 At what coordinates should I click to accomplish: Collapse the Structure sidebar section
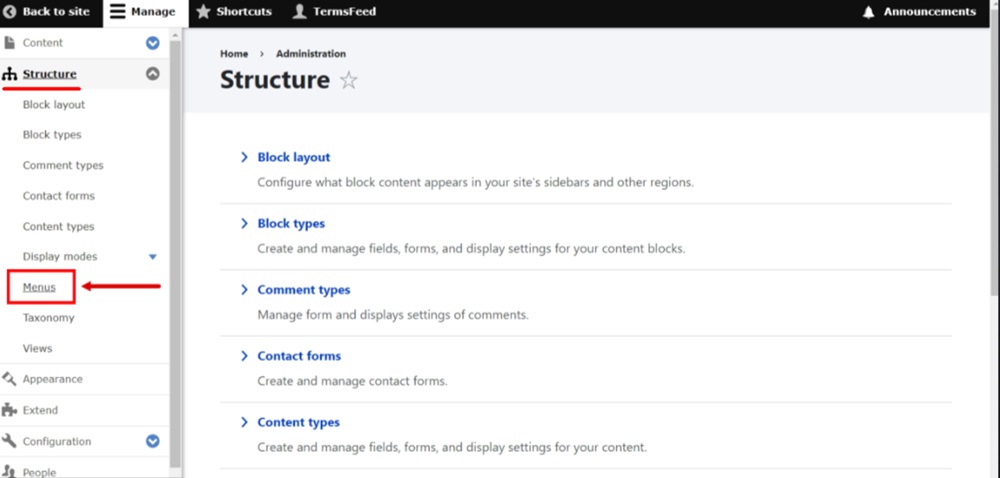click(x=152, y=74)
